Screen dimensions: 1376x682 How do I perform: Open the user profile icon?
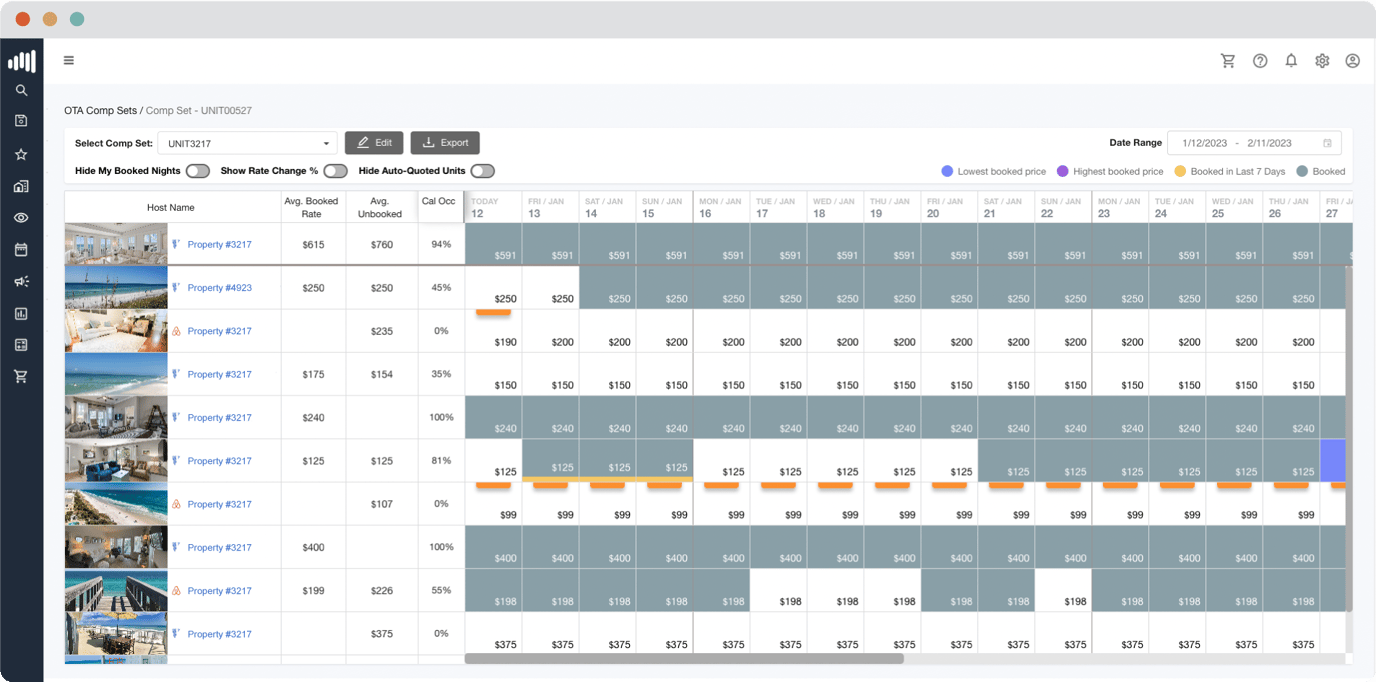click(1352, 61)
